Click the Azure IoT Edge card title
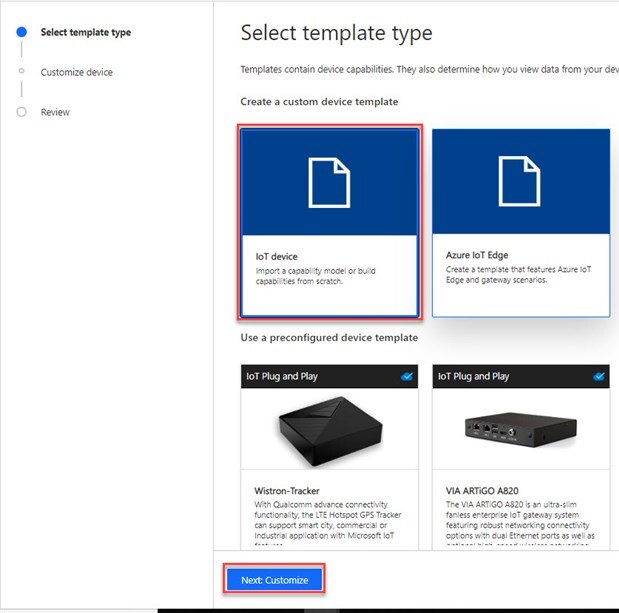This screenshot has width=619, height=613. click(x=477, y=255)
